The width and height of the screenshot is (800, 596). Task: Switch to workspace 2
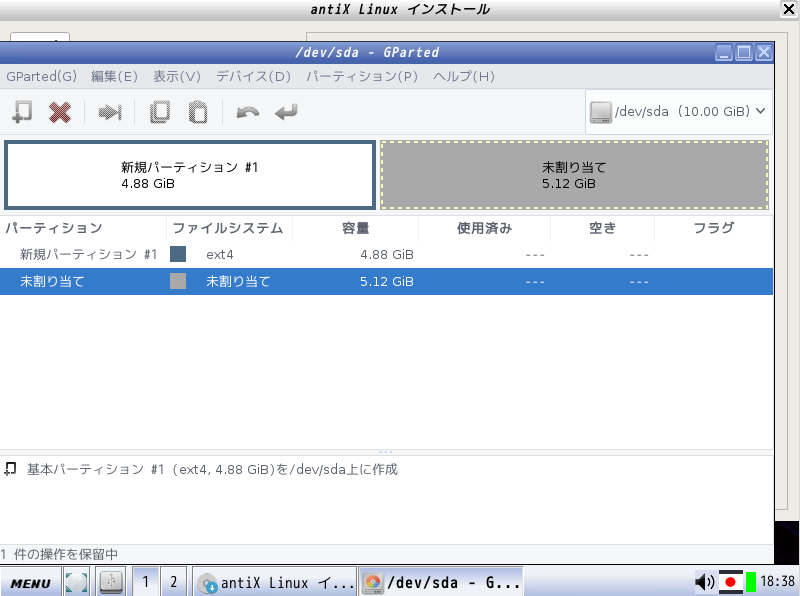pyautogui.click(x=173, y=582)
